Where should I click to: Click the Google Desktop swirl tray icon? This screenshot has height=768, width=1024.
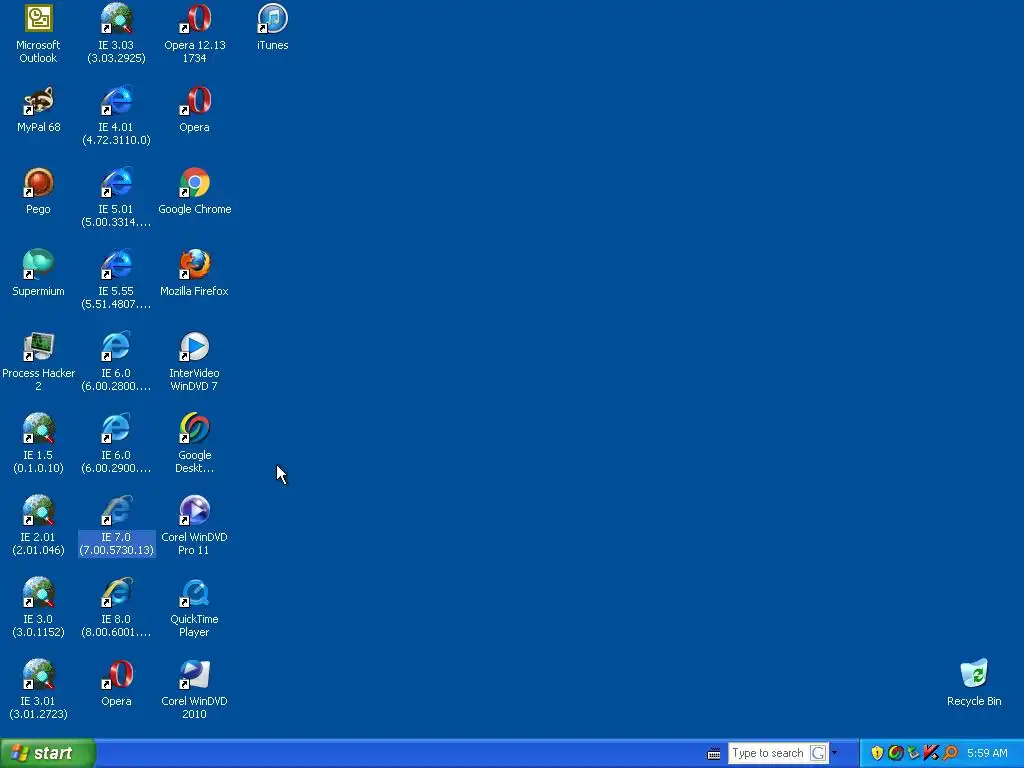click(x=895, y=753)
